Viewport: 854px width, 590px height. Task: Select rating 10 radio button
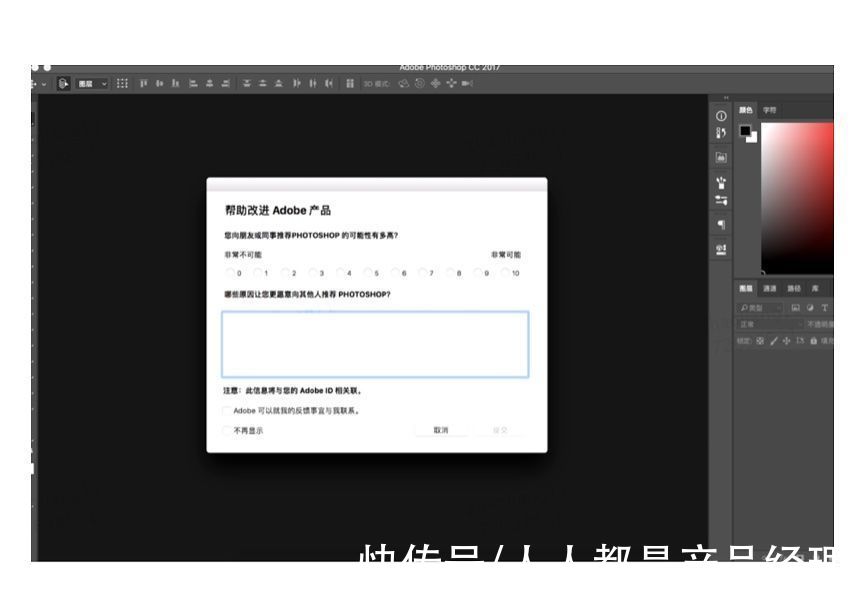pos(505,272)
